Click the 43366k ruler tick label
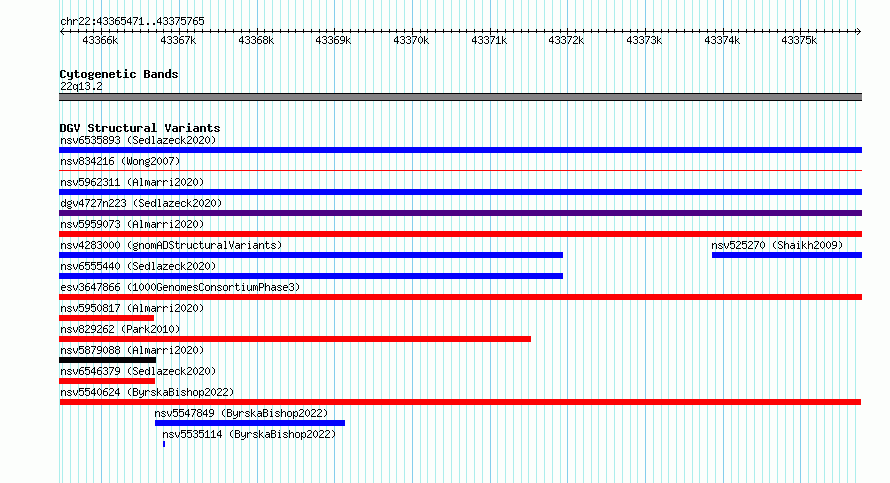Viewport: 890px width, 483px height. tap(100, 41)
